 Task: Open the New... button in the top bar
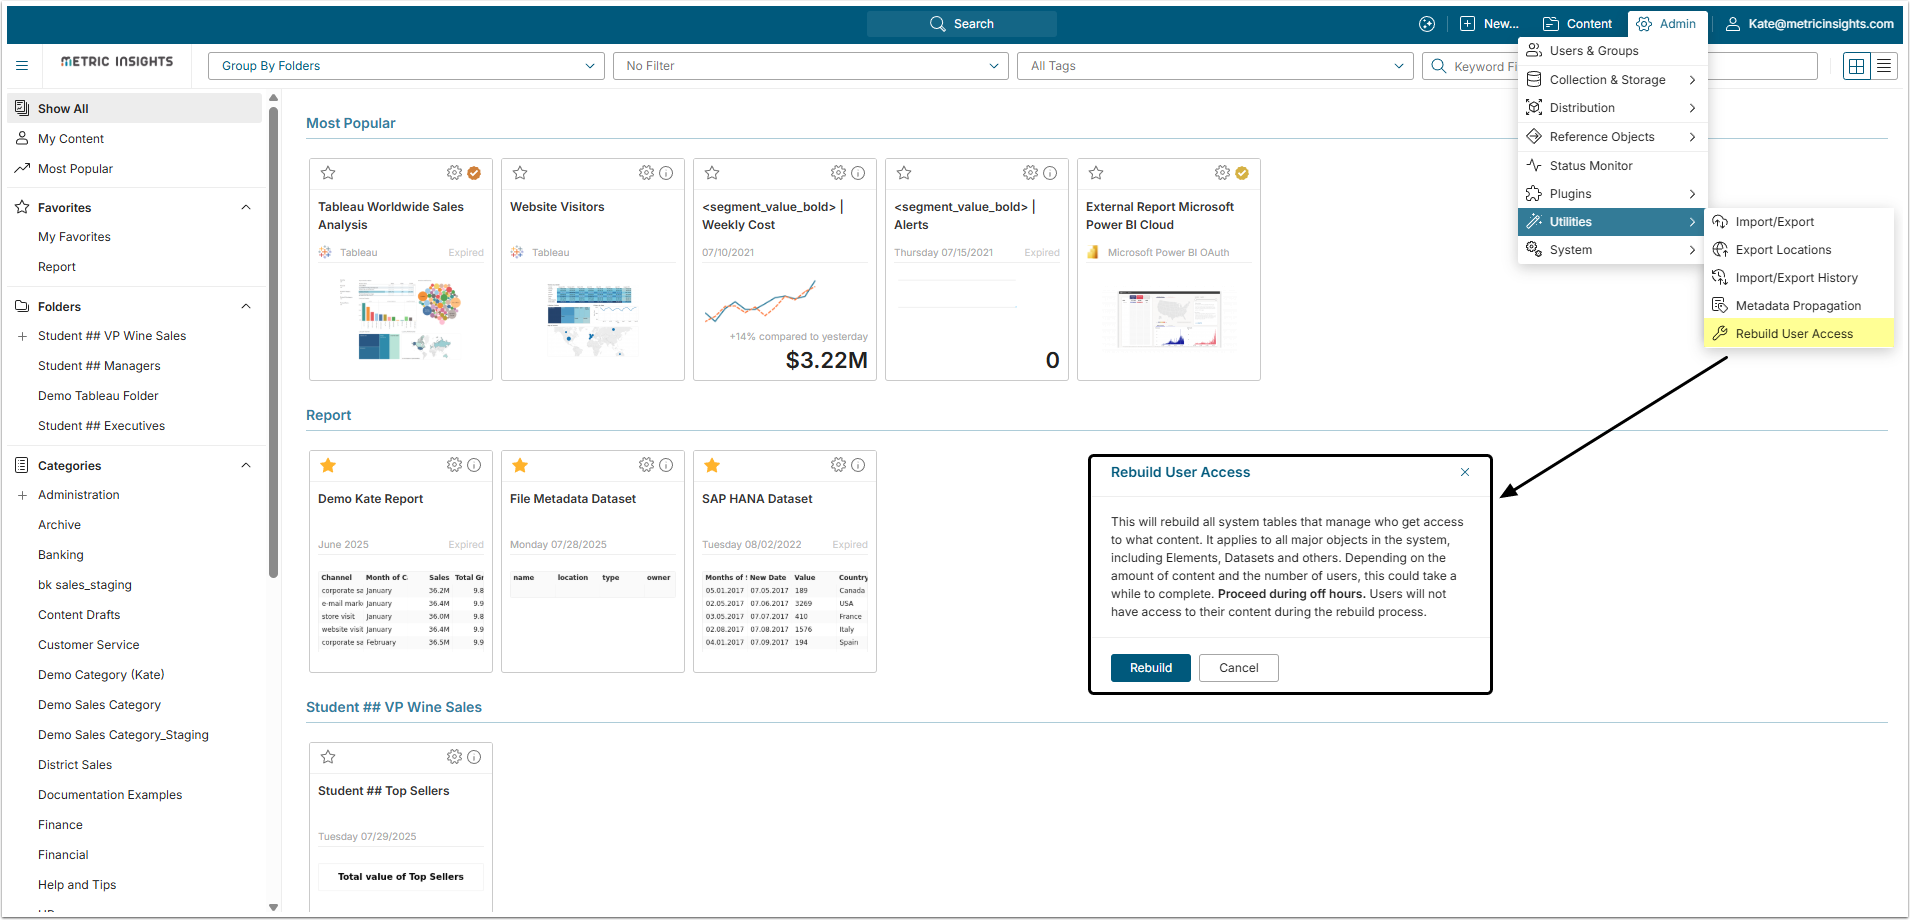pyautogui.click(x=1489, y=24)
